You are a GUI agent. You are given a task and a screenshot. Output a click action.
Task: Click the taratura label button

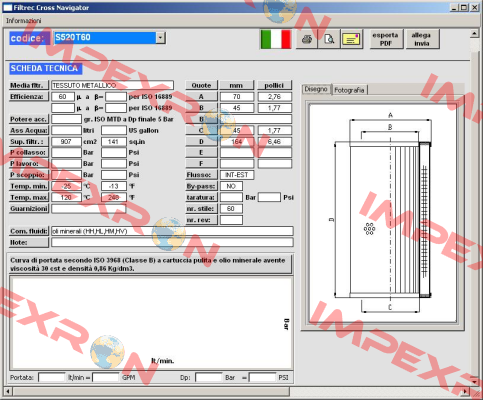click(x=201, y=197)
